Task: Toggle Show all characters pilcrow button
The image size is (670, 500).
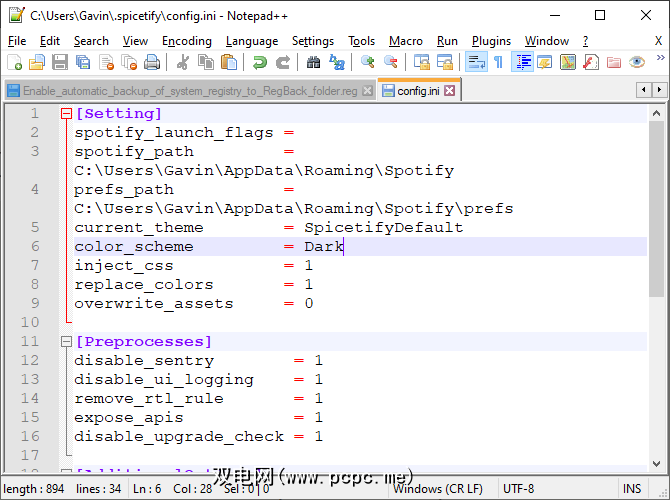Action: (498, 63)
